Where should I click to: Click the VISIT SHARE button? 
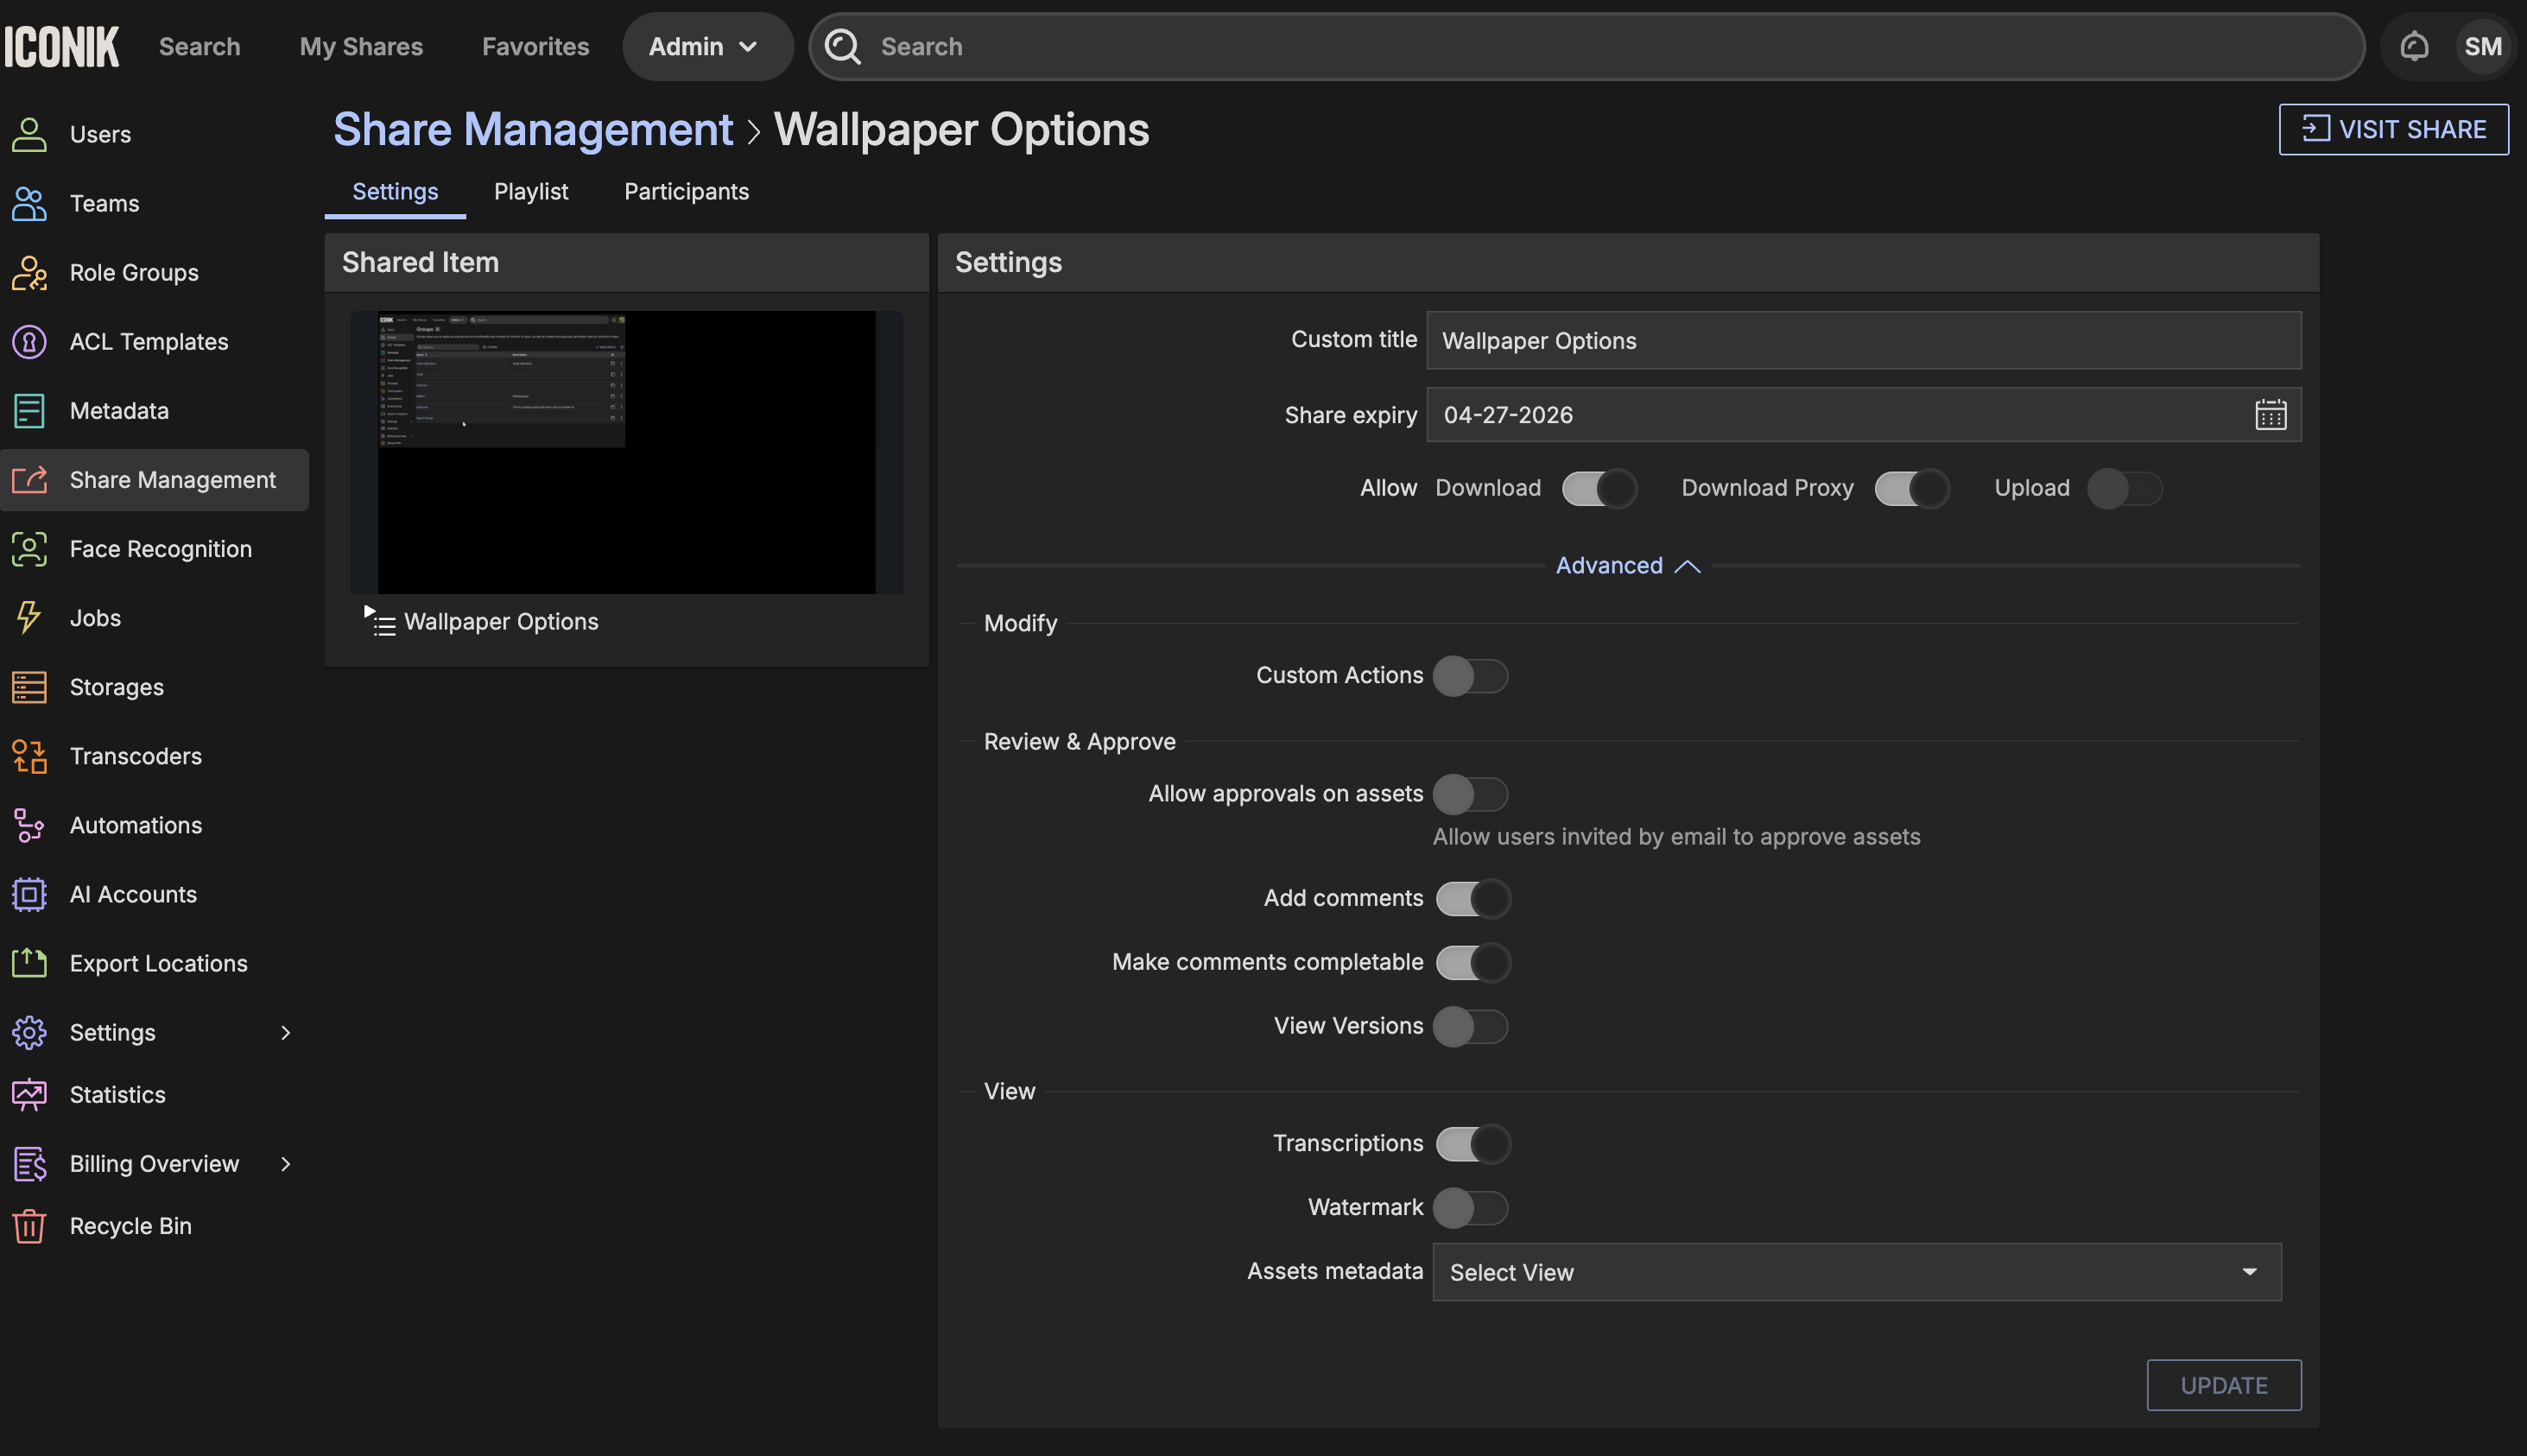(2392, 129)
